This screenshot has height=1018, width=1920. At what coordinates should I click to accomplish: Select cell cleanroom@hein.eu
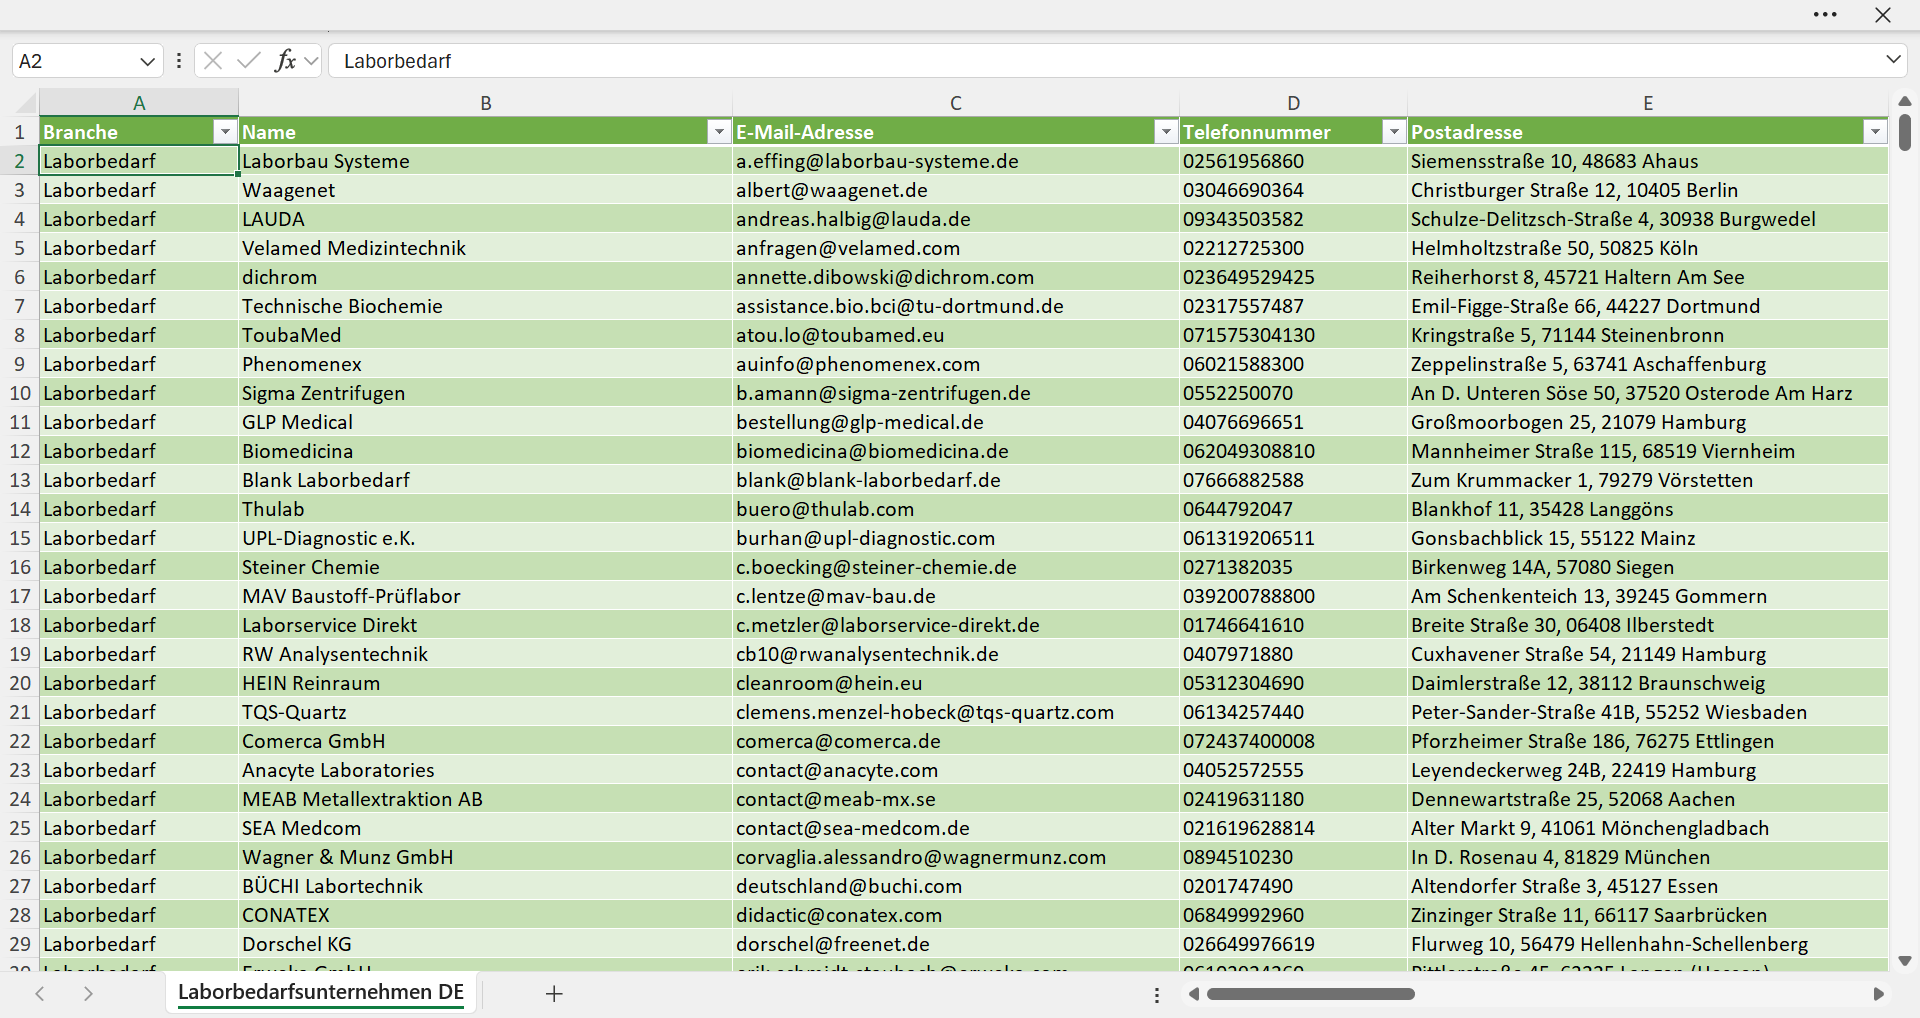tap(956, 683)
